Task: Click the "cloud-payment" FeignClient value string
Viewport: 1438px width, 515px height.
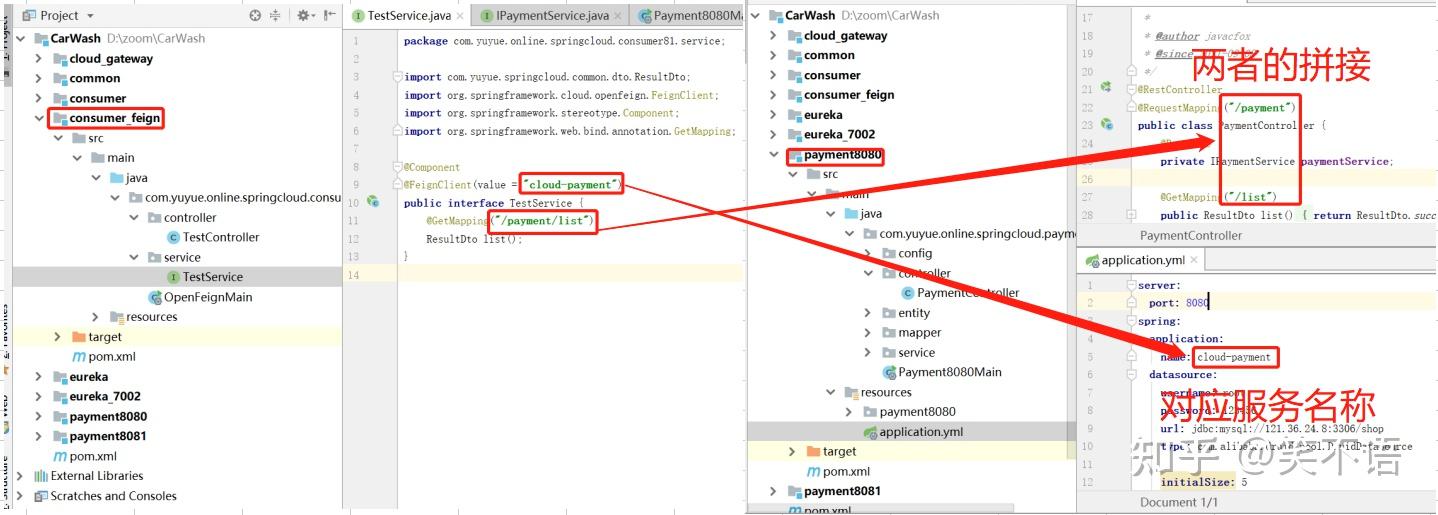Action: [x=572, y=184]
